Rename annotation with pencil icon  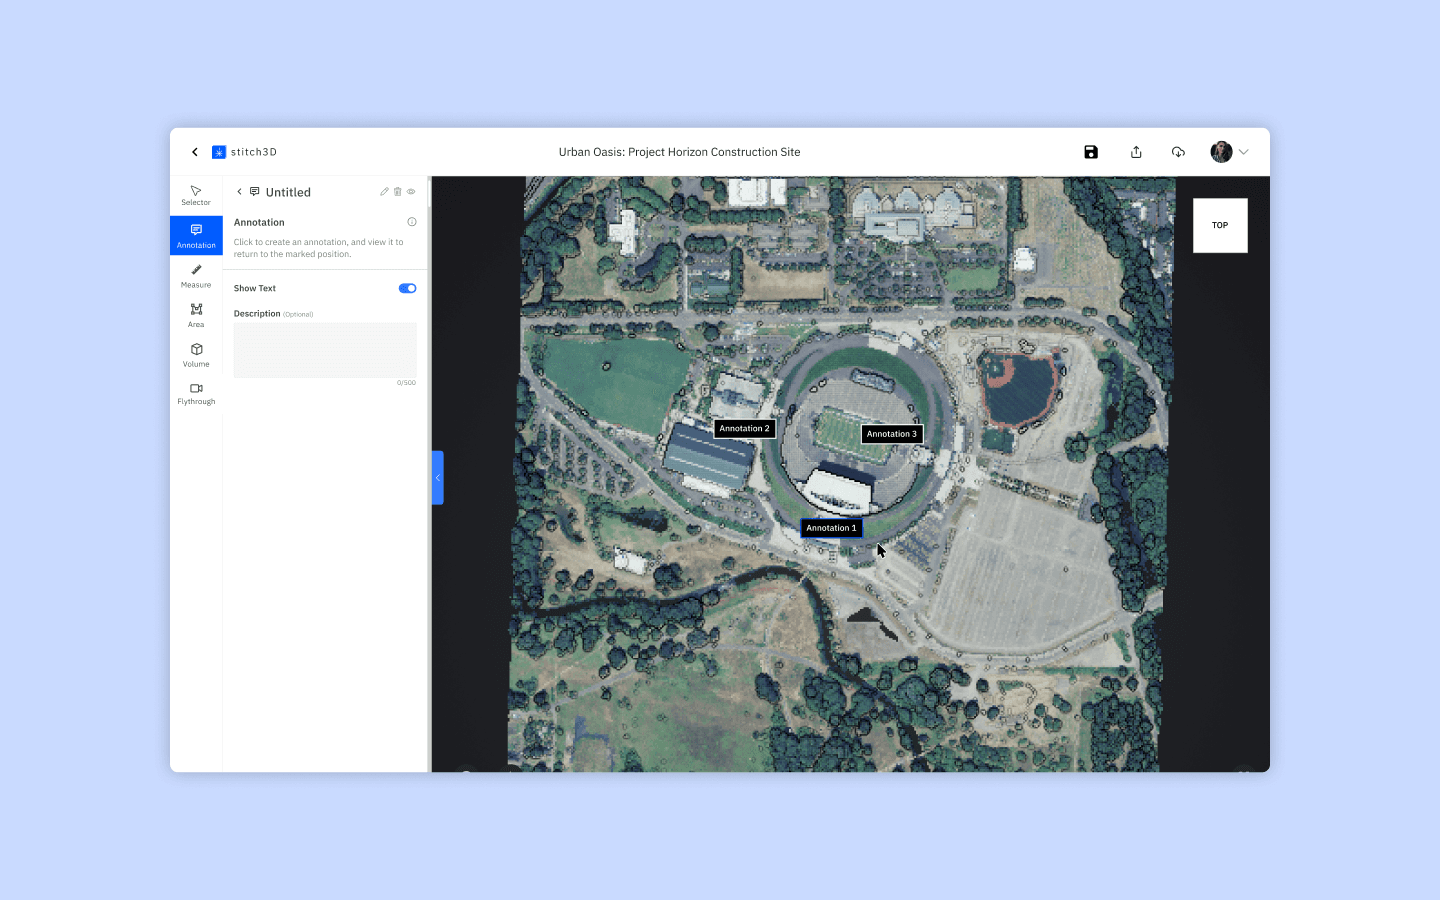click(384, 191)
